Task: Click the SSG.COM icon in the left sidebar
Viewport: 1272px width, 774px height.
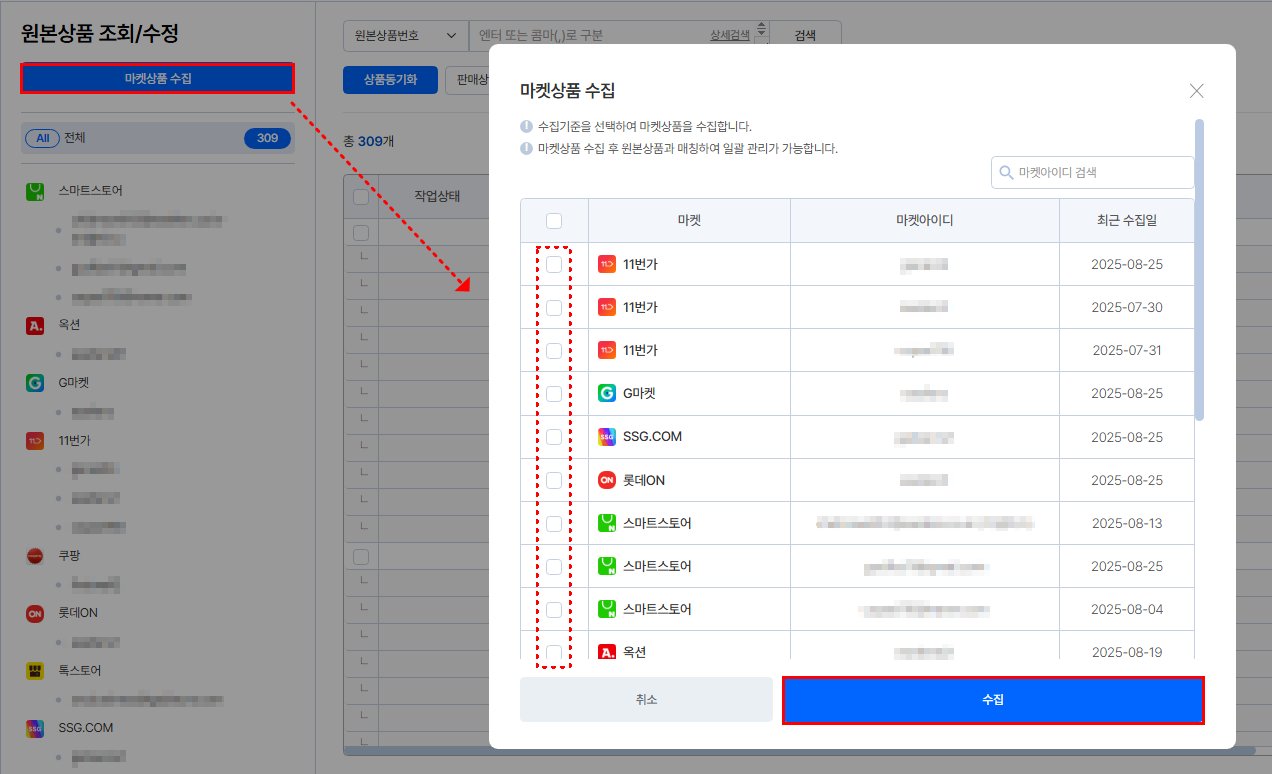Action: click(35, 728)
